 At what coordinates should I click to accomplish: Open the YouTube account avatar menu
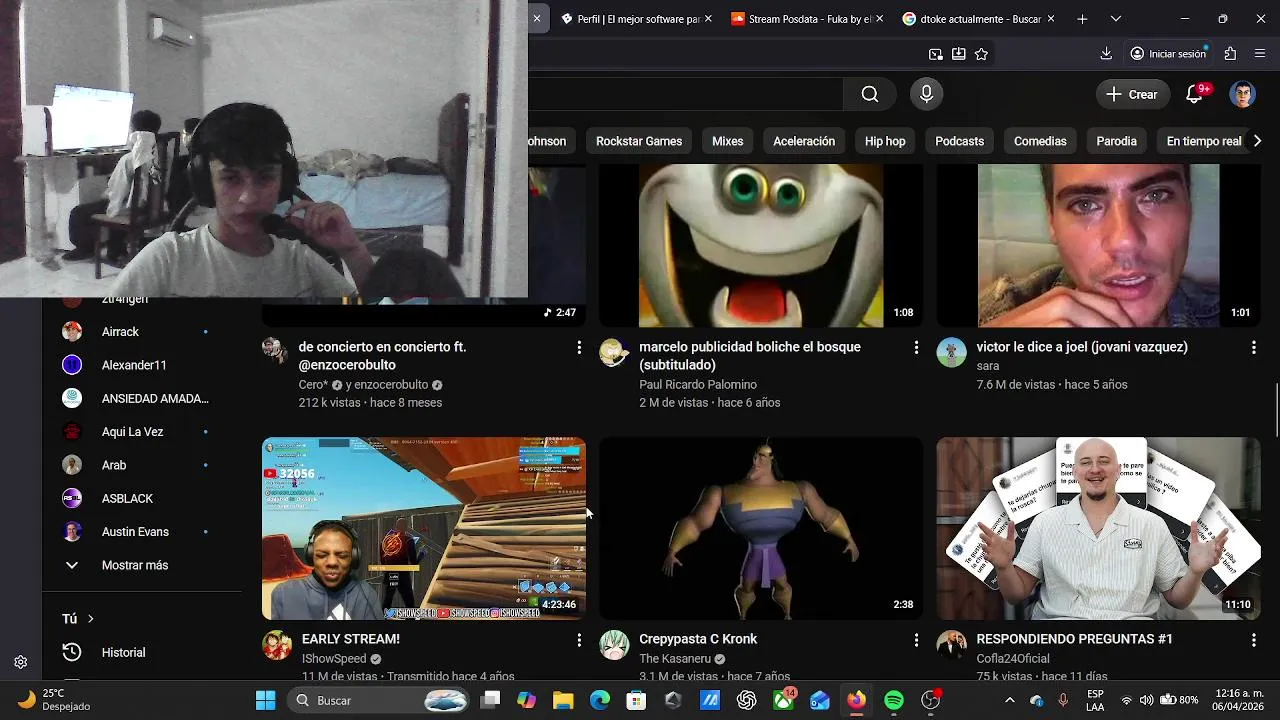click(1242, 94)
